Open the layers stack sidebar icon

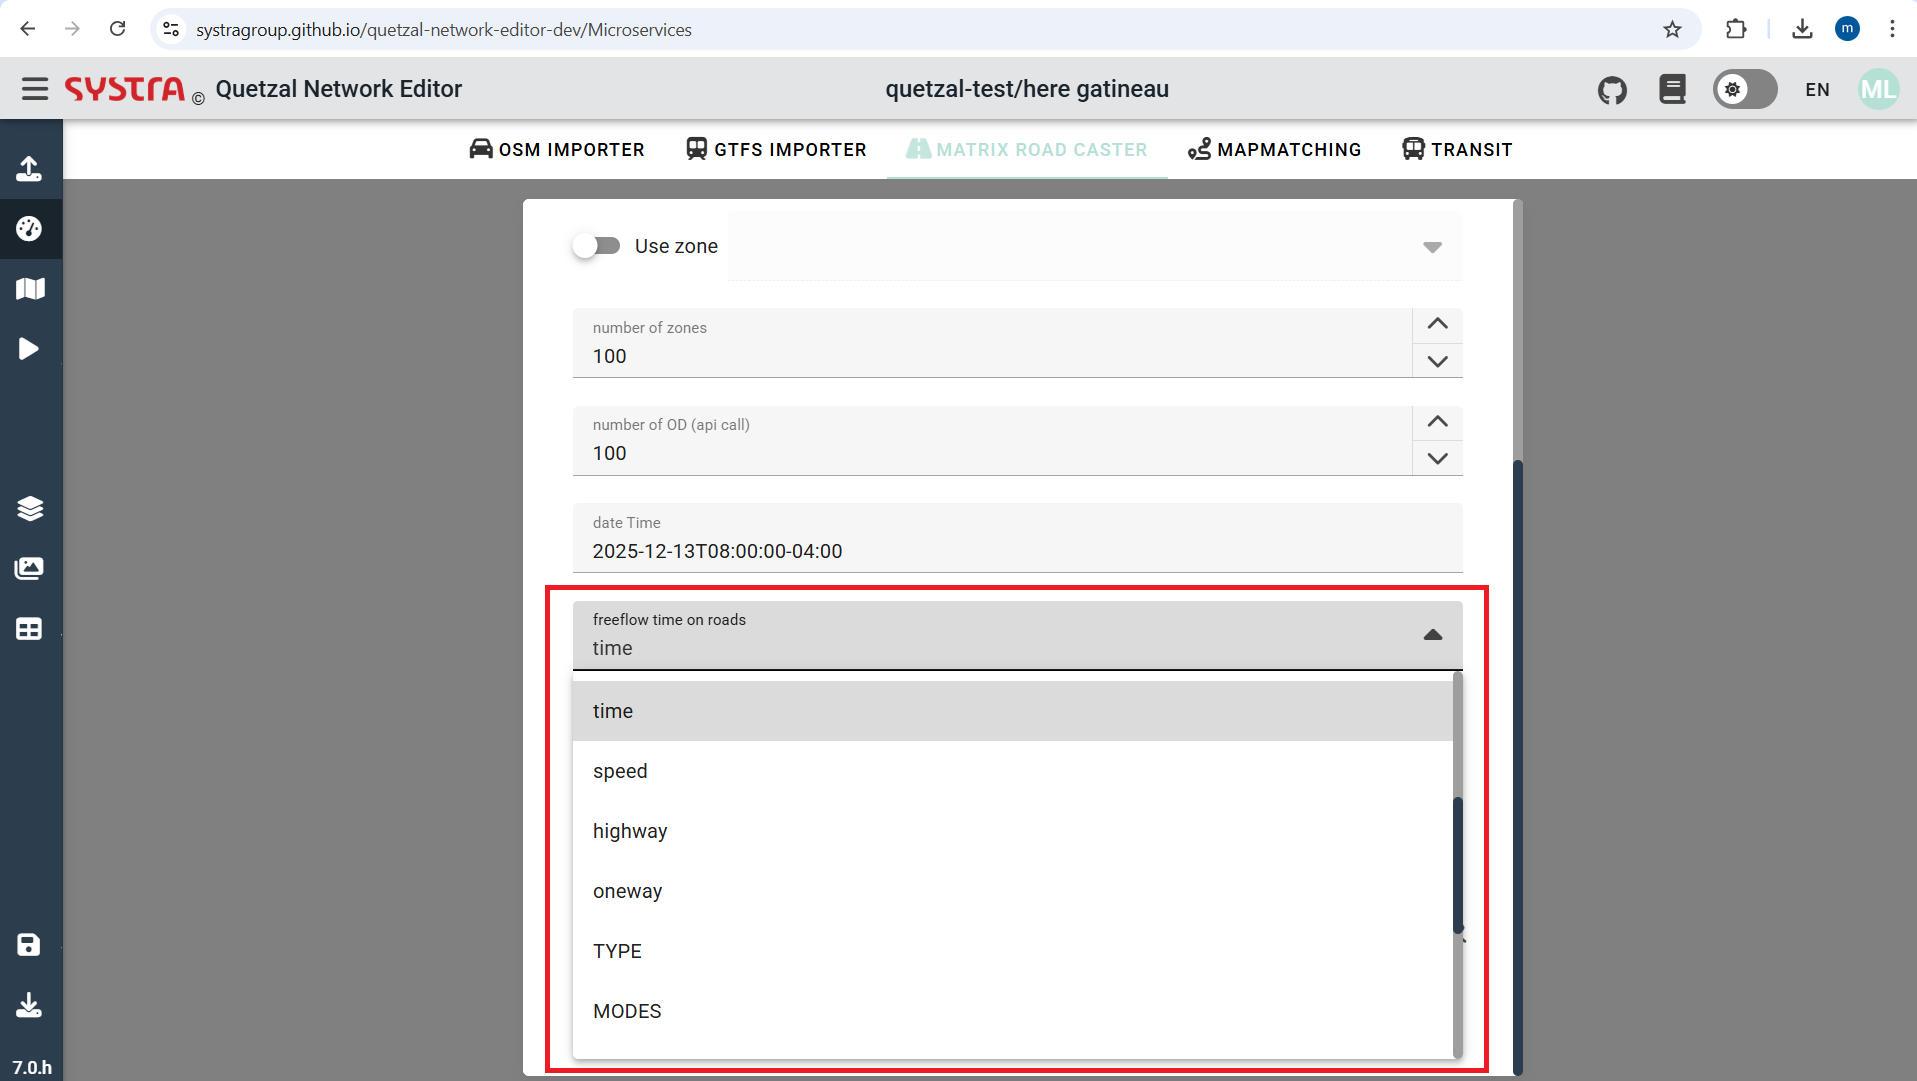[30, 508]
